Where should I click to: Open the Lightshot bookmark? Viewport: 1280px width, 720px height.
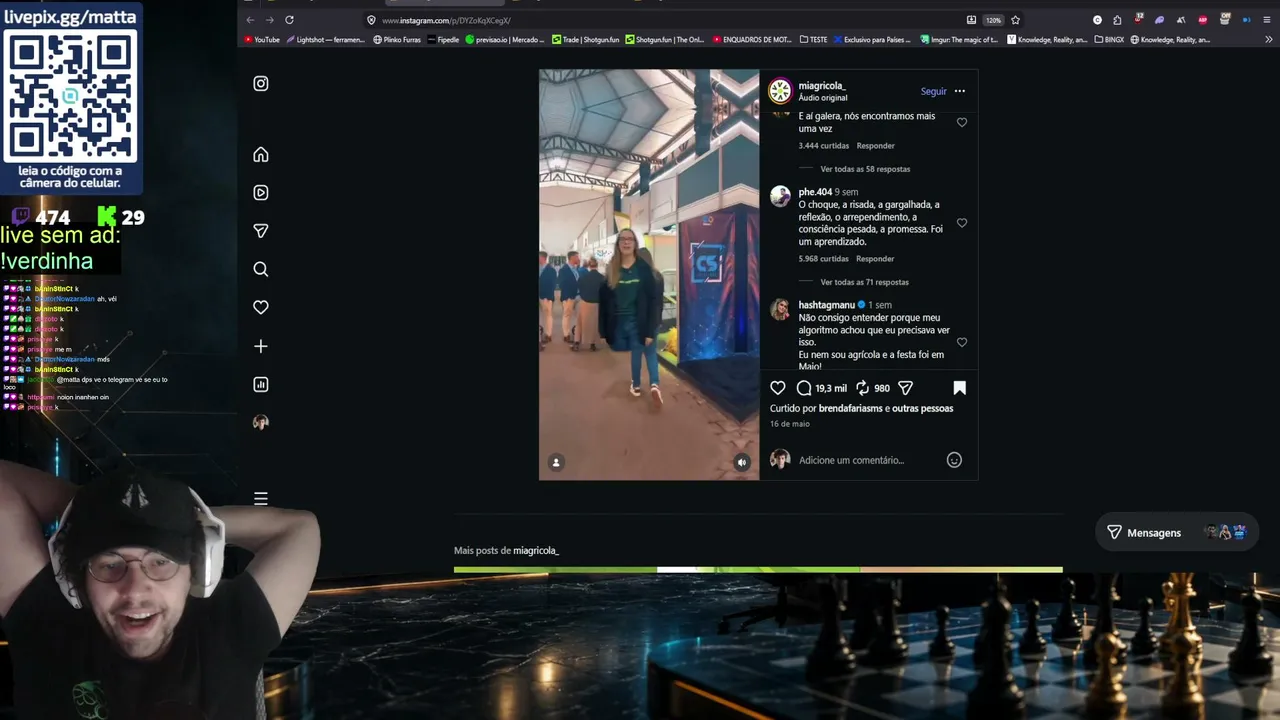coord(326,40)
